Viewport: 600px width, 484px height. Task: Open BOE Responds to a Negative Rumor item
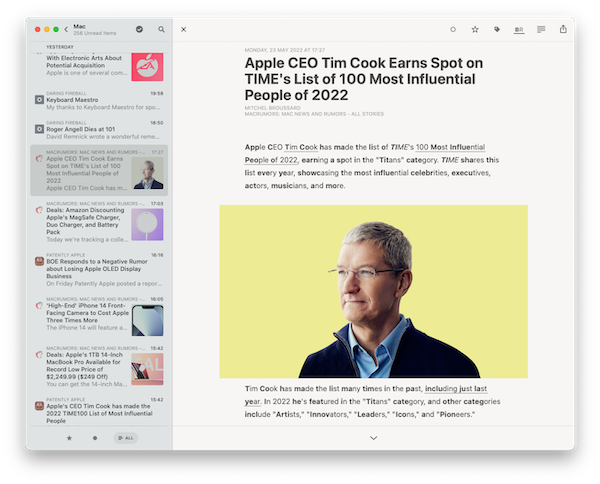(99, 269)
